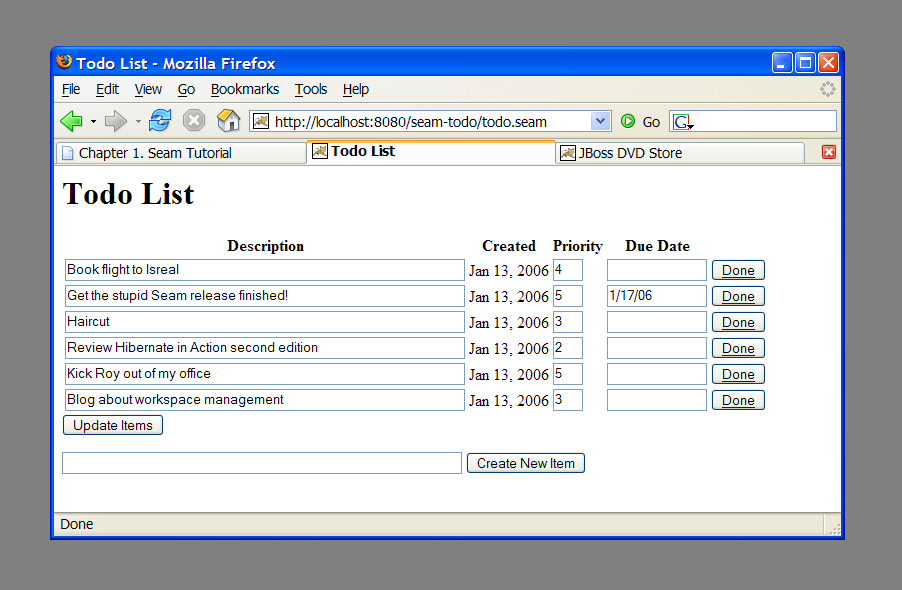Open the Back history dropdown arrow
Screen dimensions: 902x590
coord(93,122)
